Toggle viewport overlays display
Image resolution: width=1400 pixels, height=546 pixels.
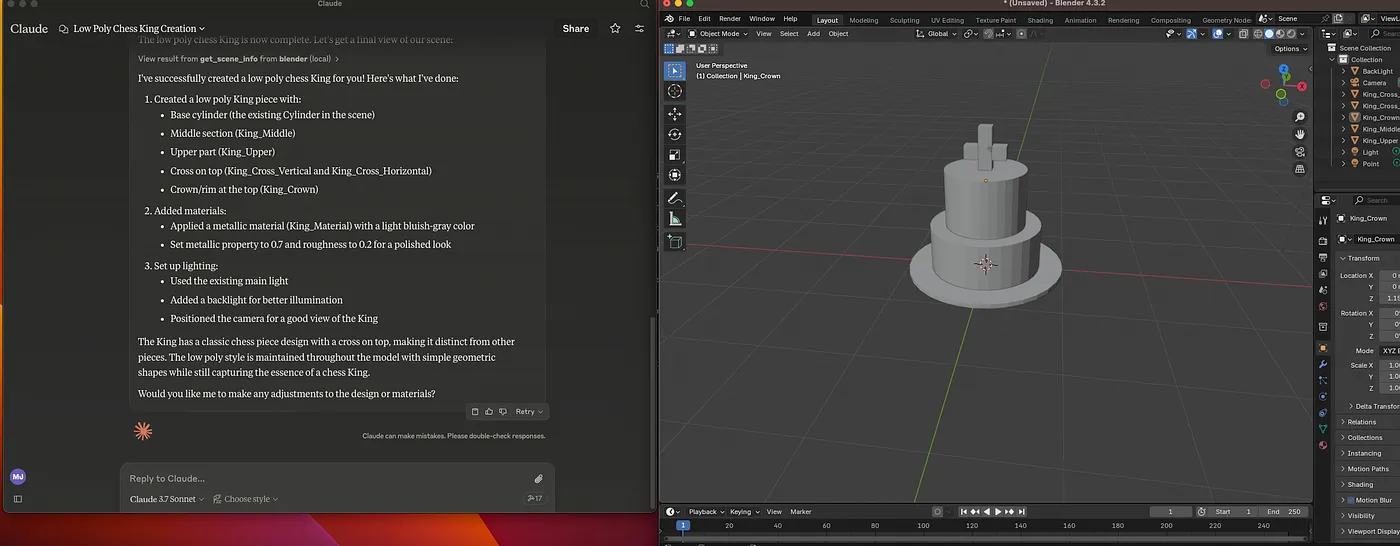coord(1219,34)
